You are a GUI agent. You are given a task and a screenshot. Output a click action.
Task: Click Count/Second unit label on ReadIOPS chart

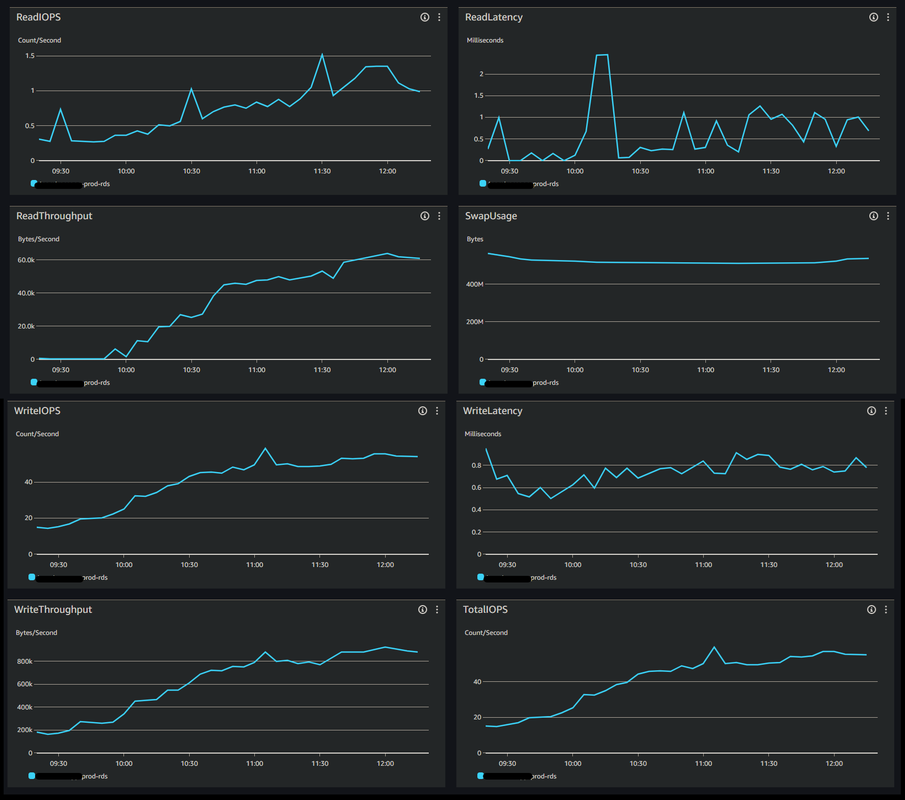coord(39,40)
